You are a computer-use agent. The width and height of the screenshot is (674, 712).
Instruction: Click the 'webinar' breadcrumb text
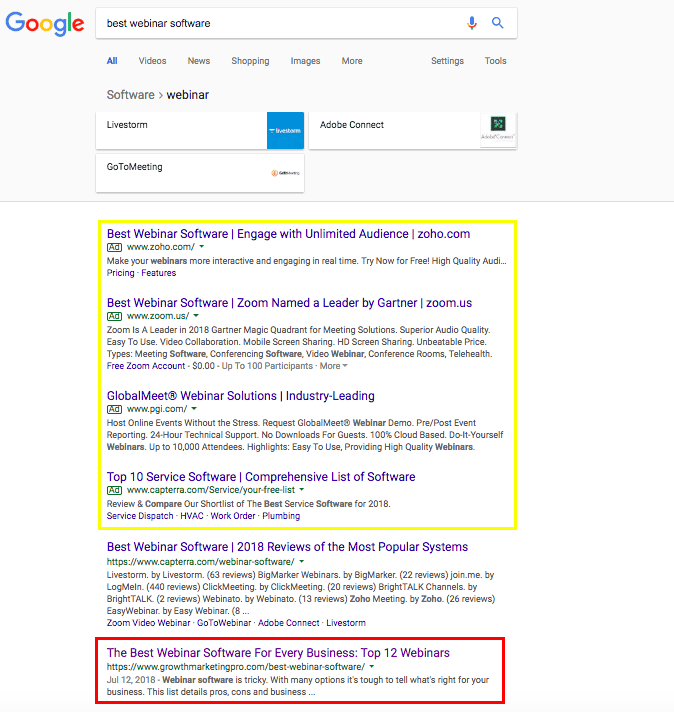(188, 95)
